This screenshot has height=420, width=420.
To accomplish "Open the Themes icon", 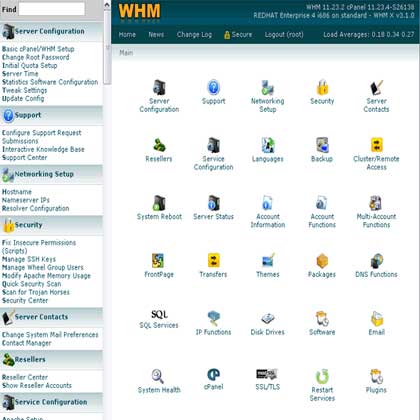I will click(268, 261).
